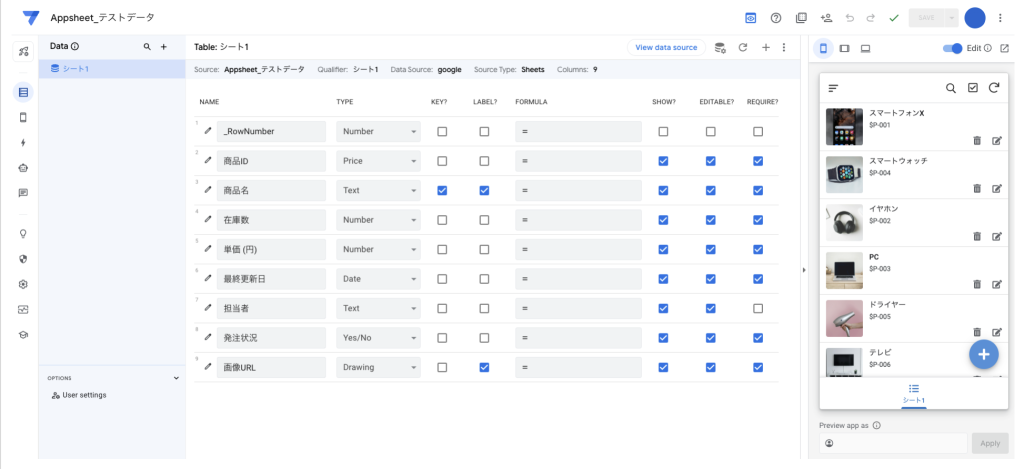Toggle the KEY checkbox for 商品ID
1024x469 pixels.
[442, 161]
